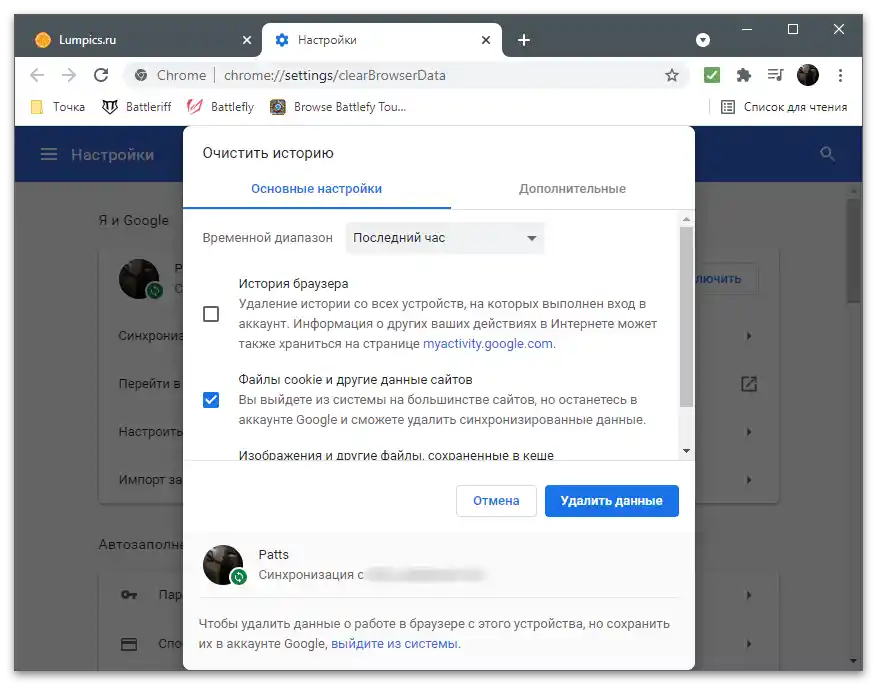The image size is (877, 685).
Task: Click the dialog scrollbar thumb
Action: pyautogui.click(x=686, y=316)
